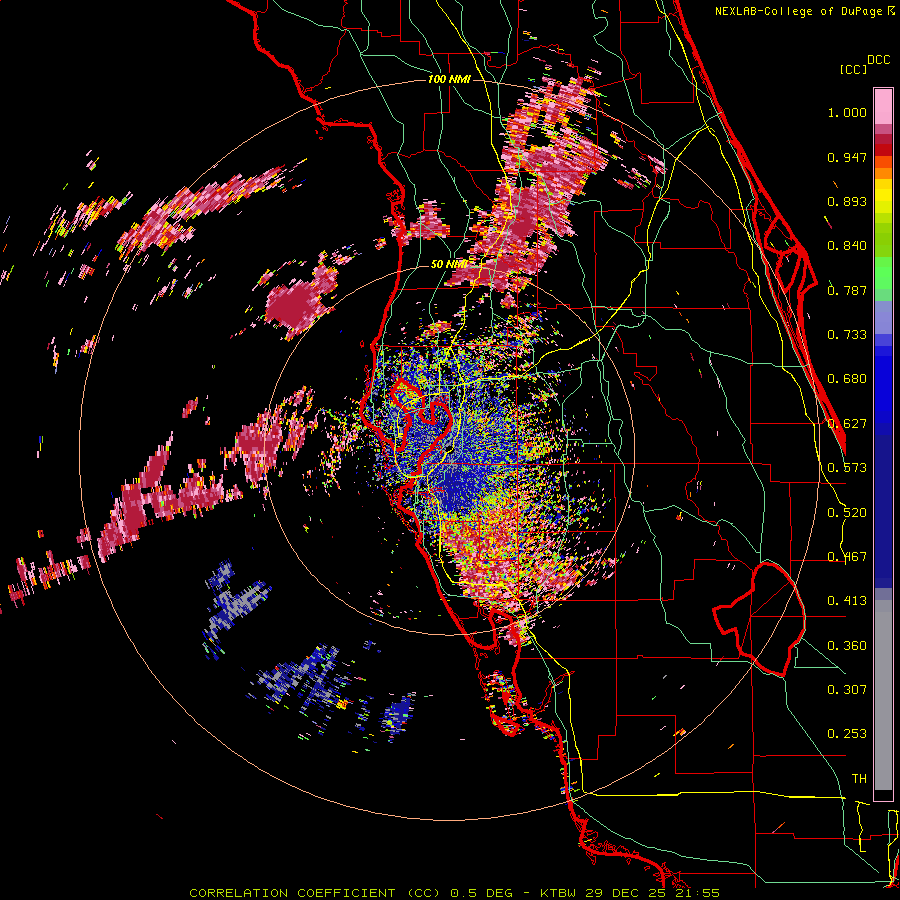Click the CORRELATION COEFFICIENT (CC) caption text
Screen dimensions: 900x900
click(315, 893)
